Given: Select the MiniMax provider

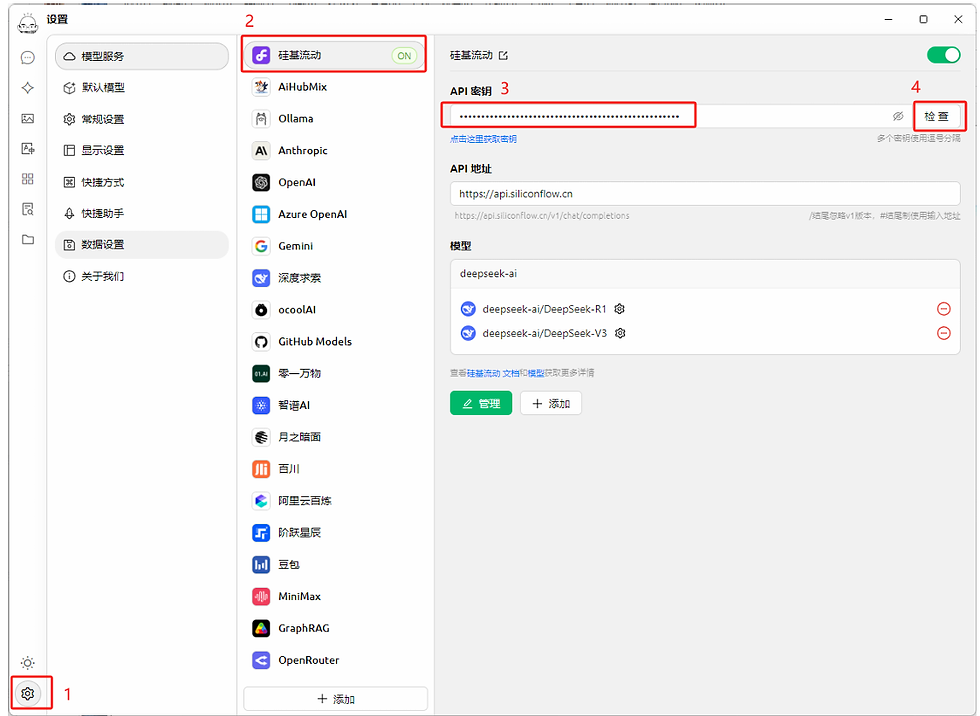Looking at the screenshot, I should pos(335,597).
